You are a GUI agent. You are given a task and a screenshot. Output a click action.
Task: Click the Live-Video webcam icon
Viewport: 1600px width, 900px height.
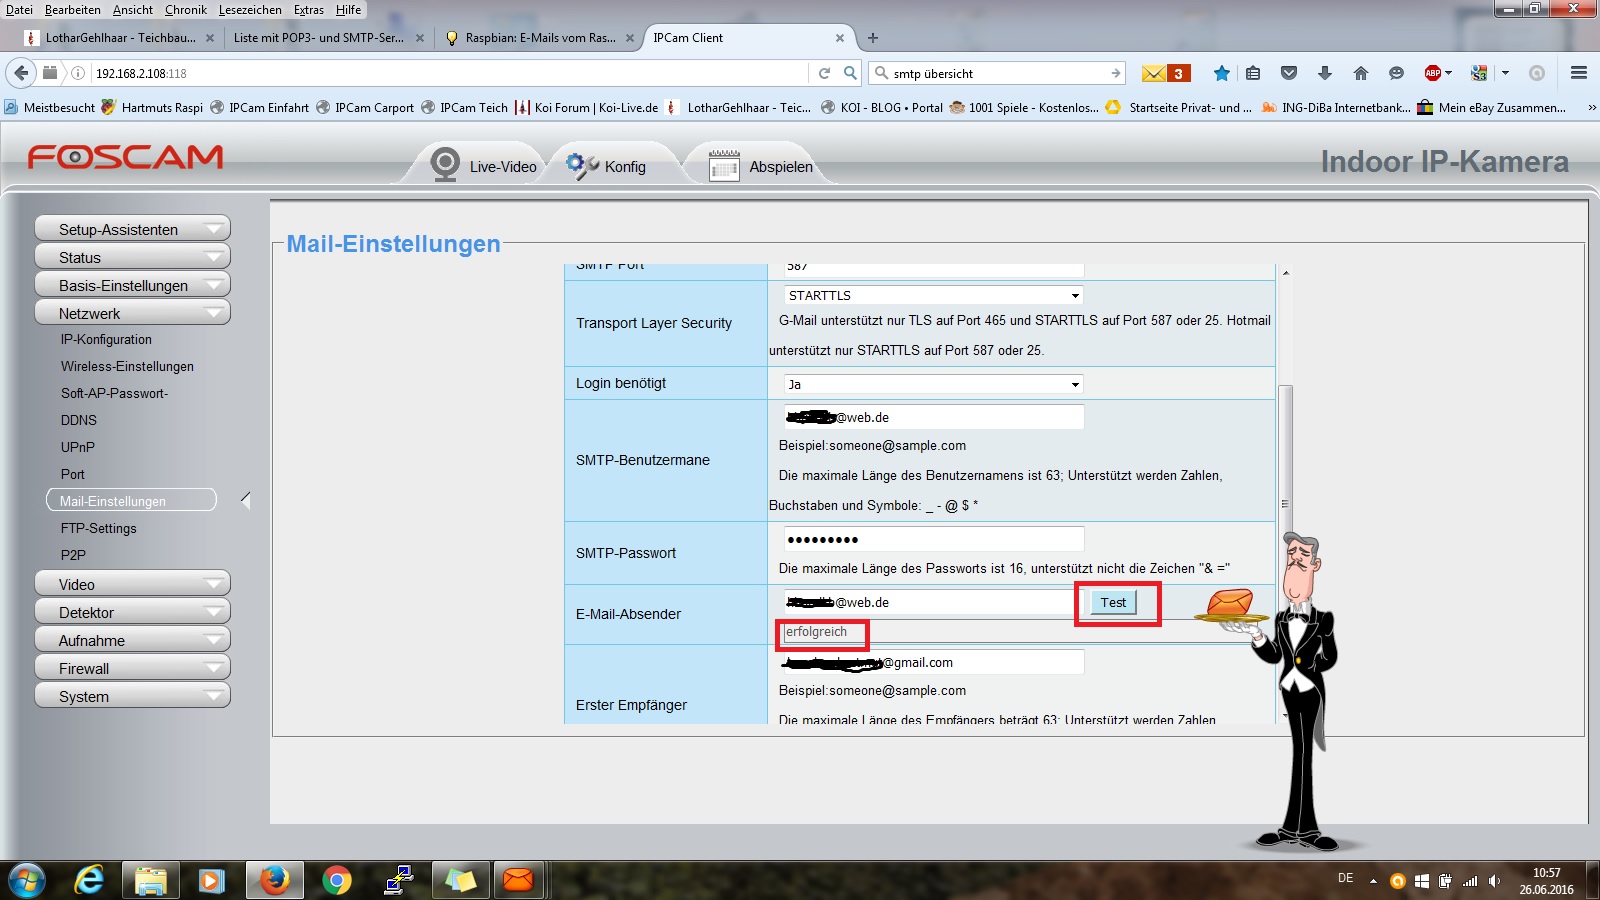pos(445,165)
